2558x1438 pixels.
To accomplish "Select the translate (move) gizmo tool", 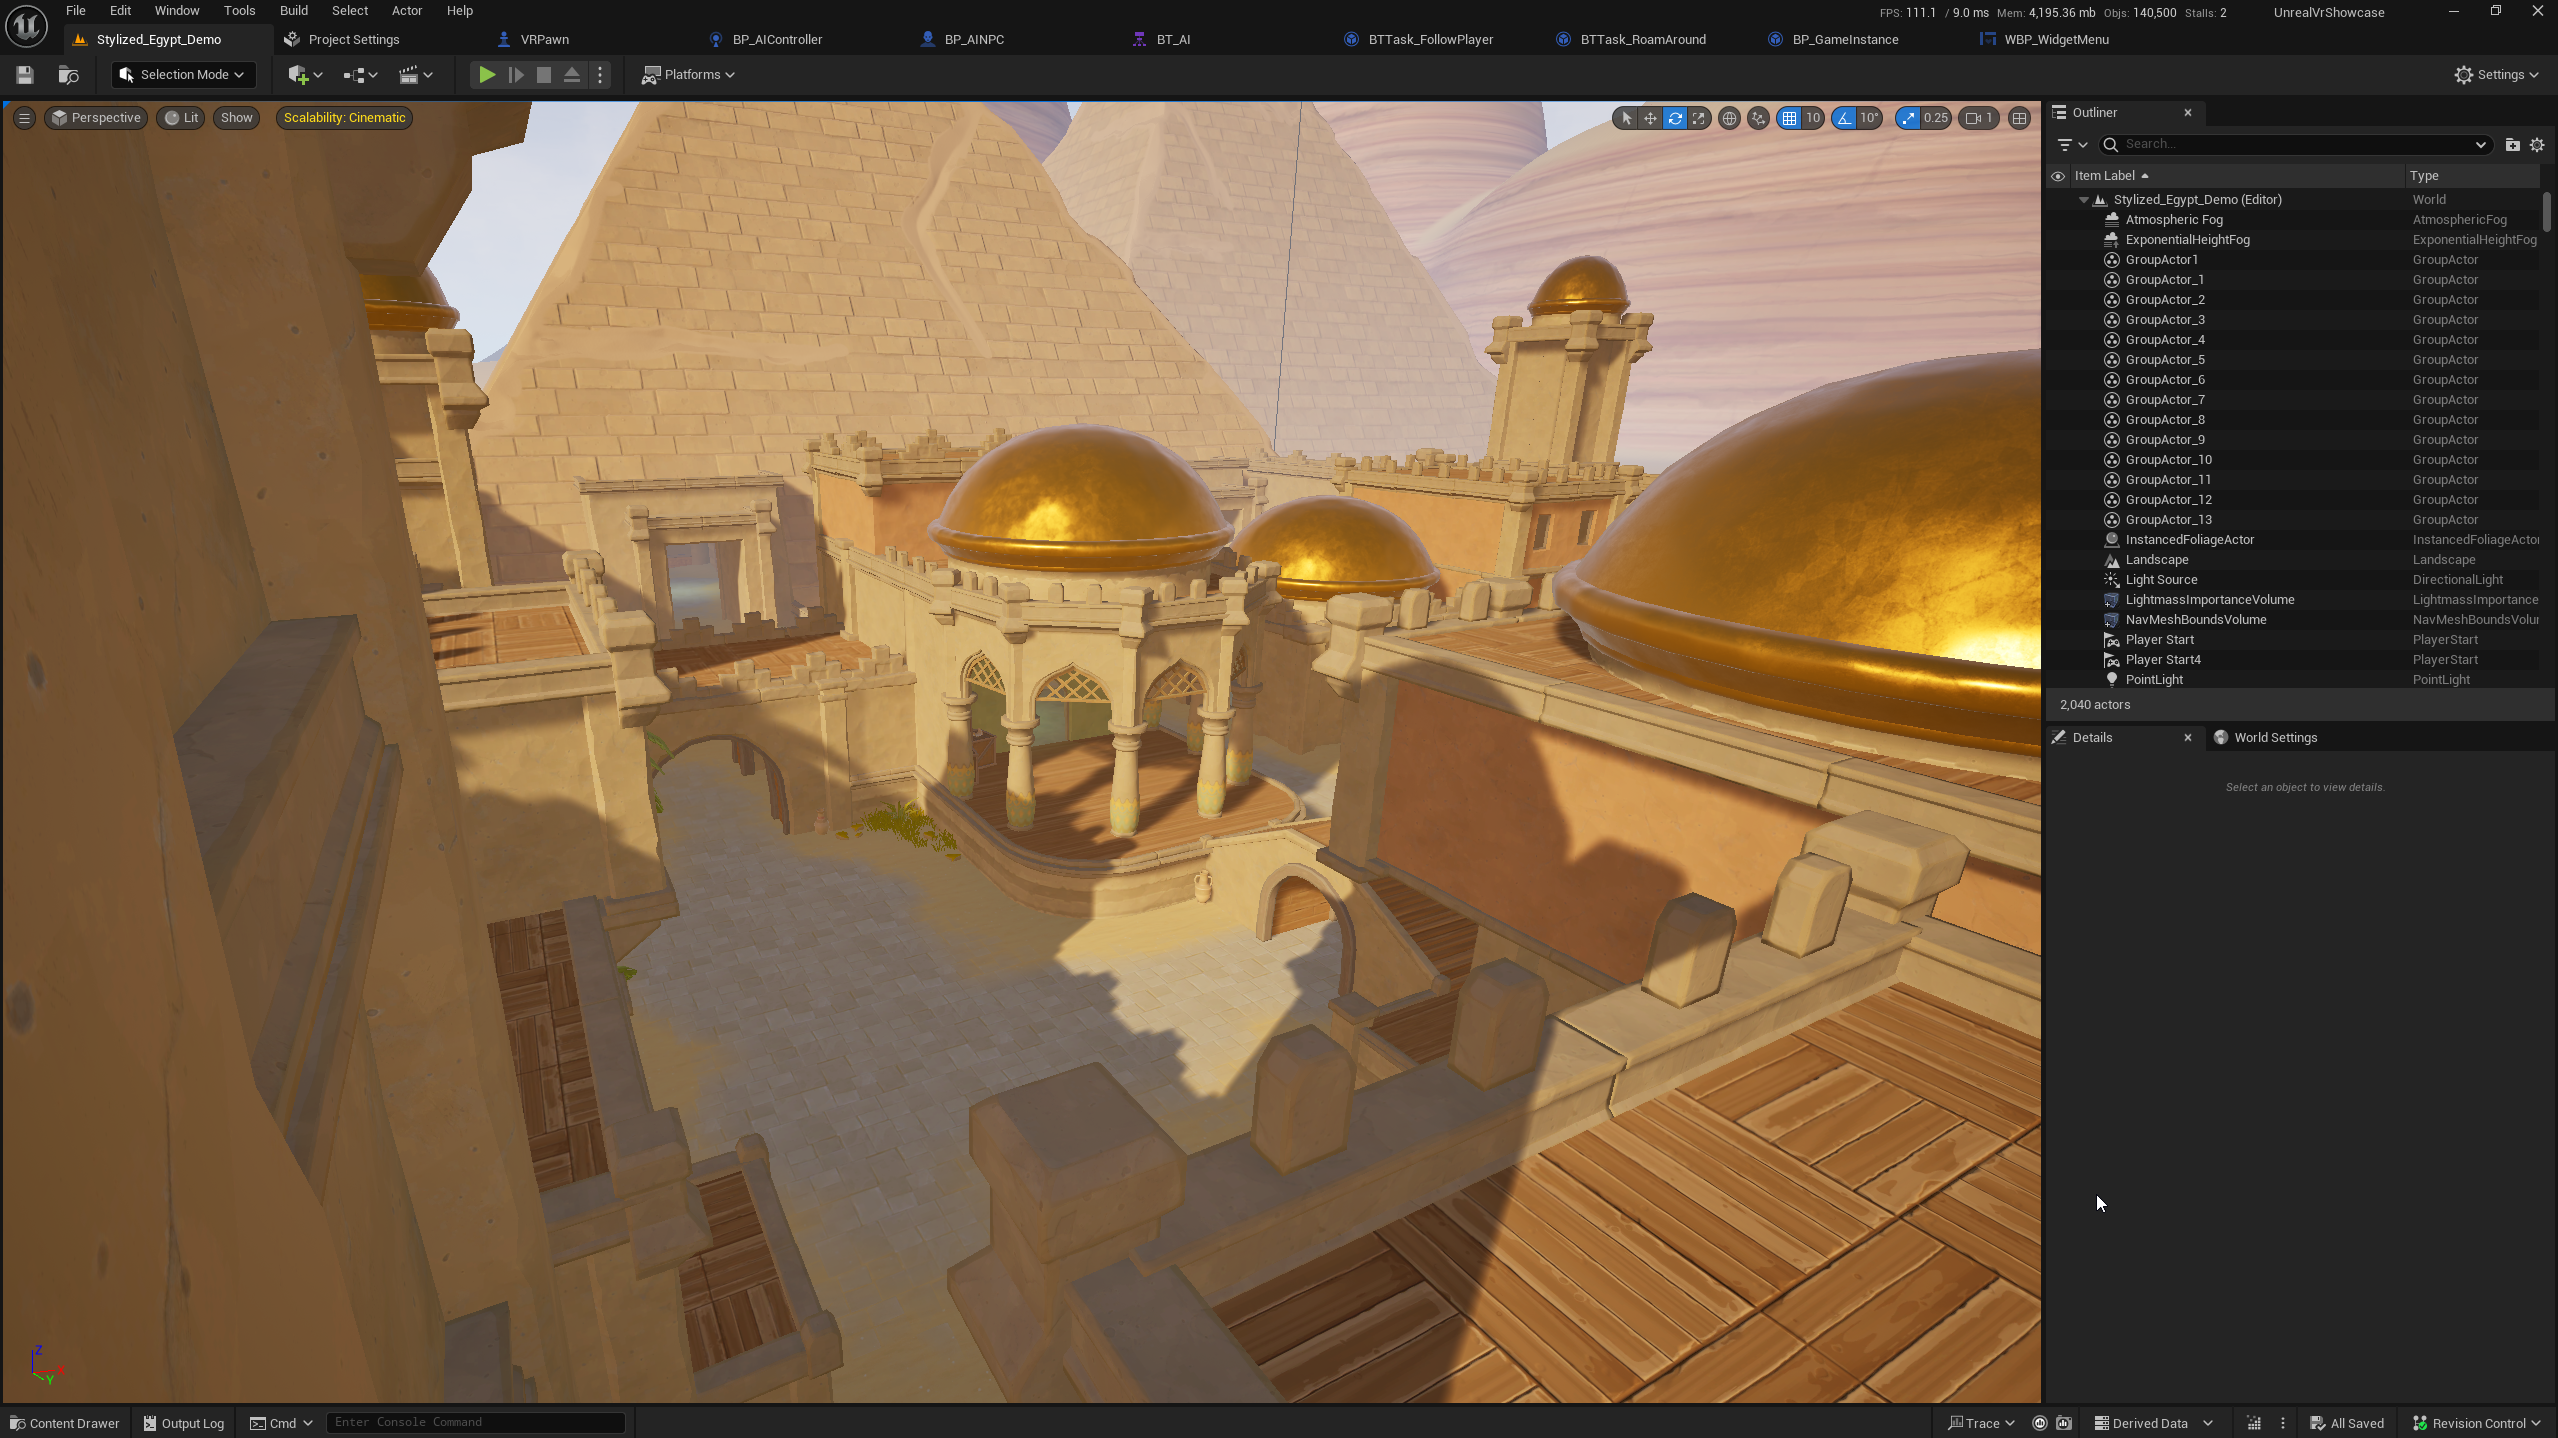I will [x=1650, y=118].
